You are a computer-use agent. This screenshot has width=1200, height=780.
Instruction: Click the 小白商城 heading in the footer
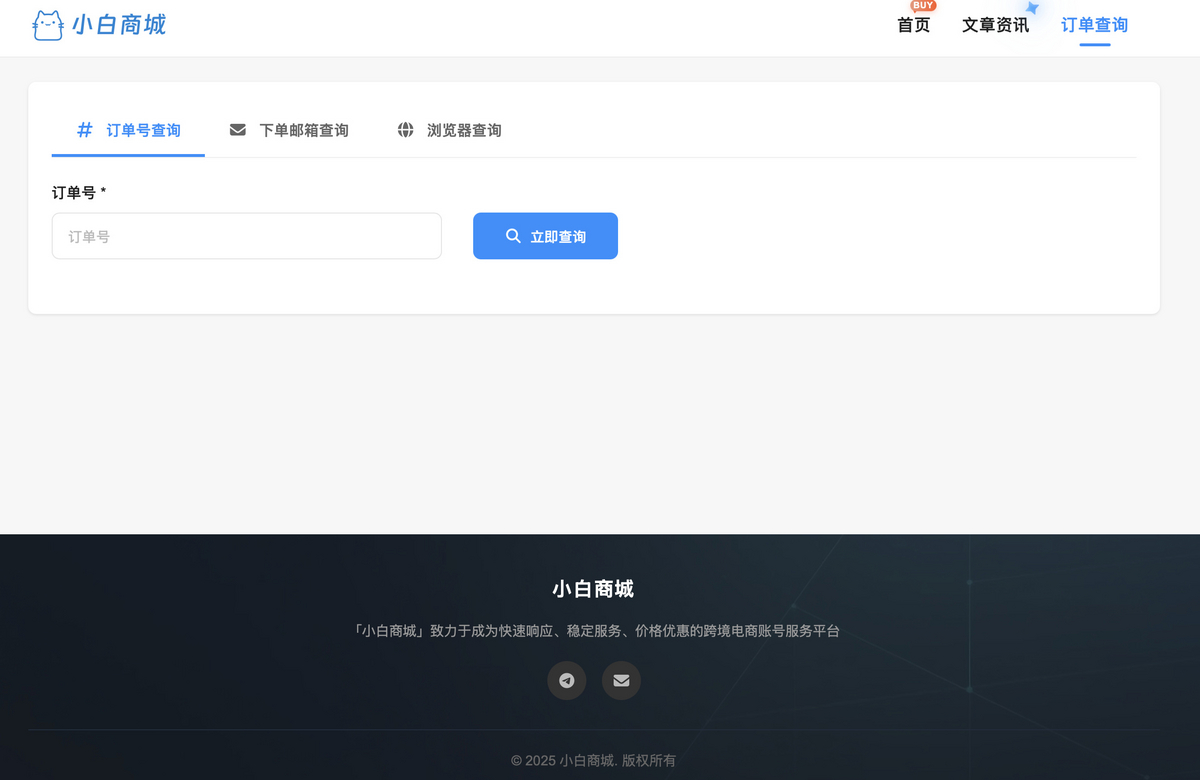point(592,589)
